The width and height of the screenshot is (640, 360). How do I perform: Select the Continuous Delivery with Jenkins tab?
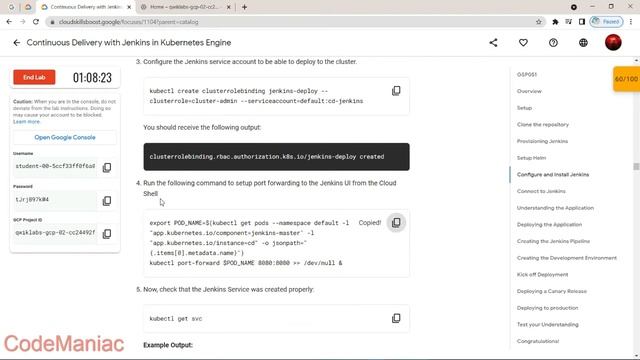pyautogui.click(x=86, y=7)
